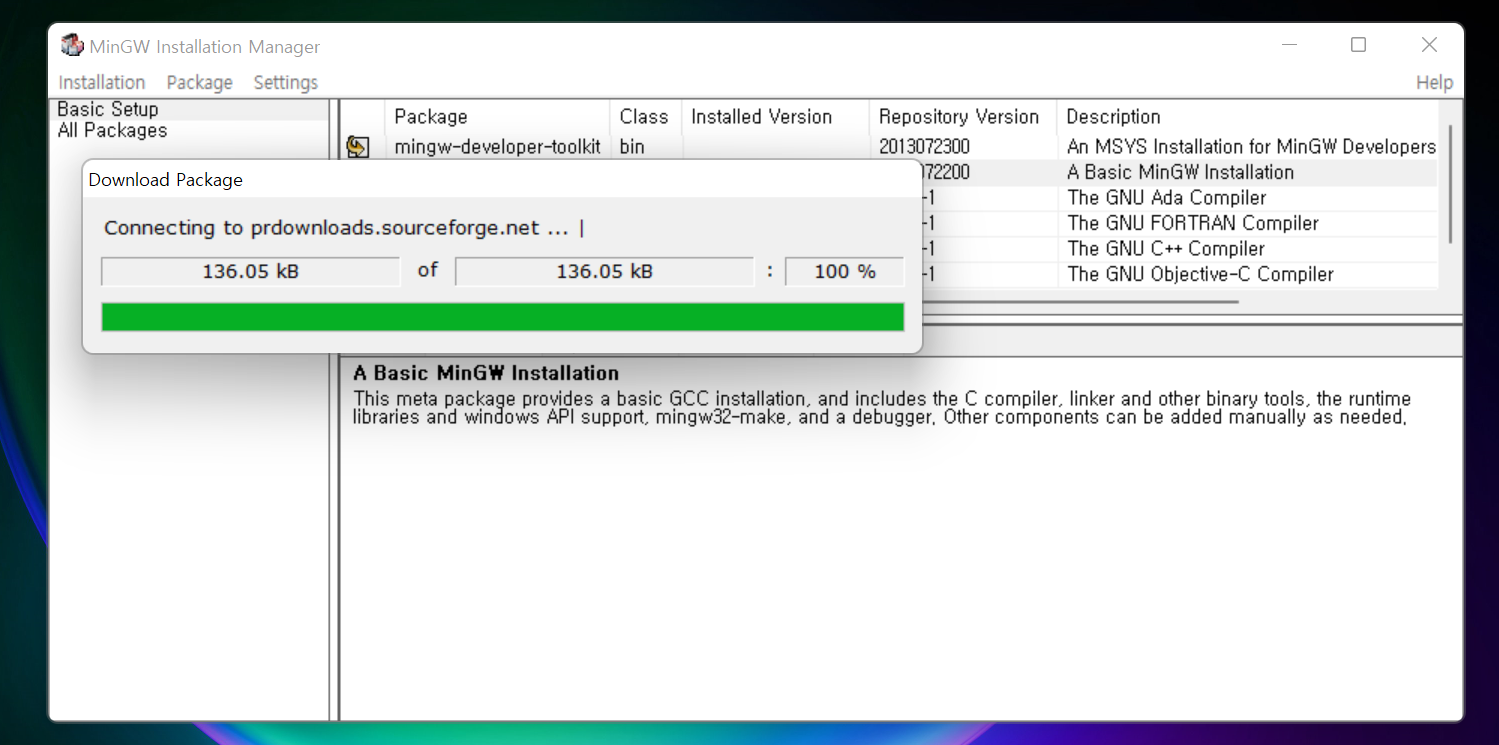Screen dimensions: 1499x745
Task: Click 'A Basic MinGW Installation' row description
Action: point(1180,172)
